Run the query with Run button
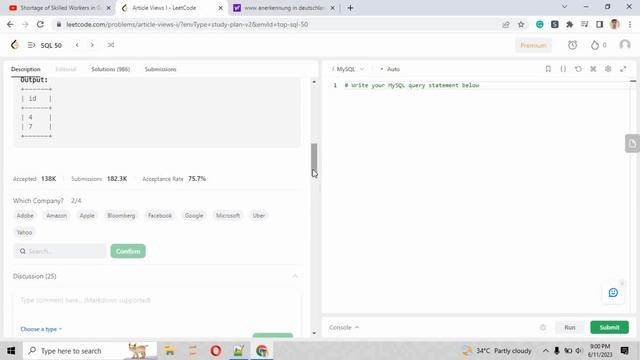 tap(570, 327)
